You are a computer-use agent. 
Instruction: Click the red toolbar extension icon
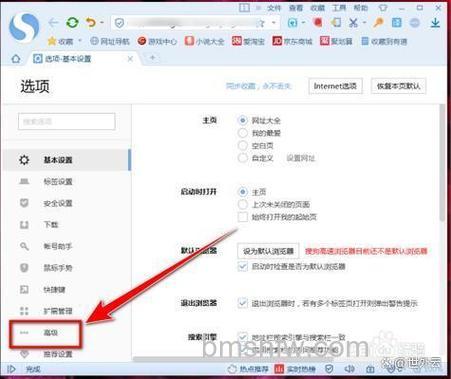[317, 23]
